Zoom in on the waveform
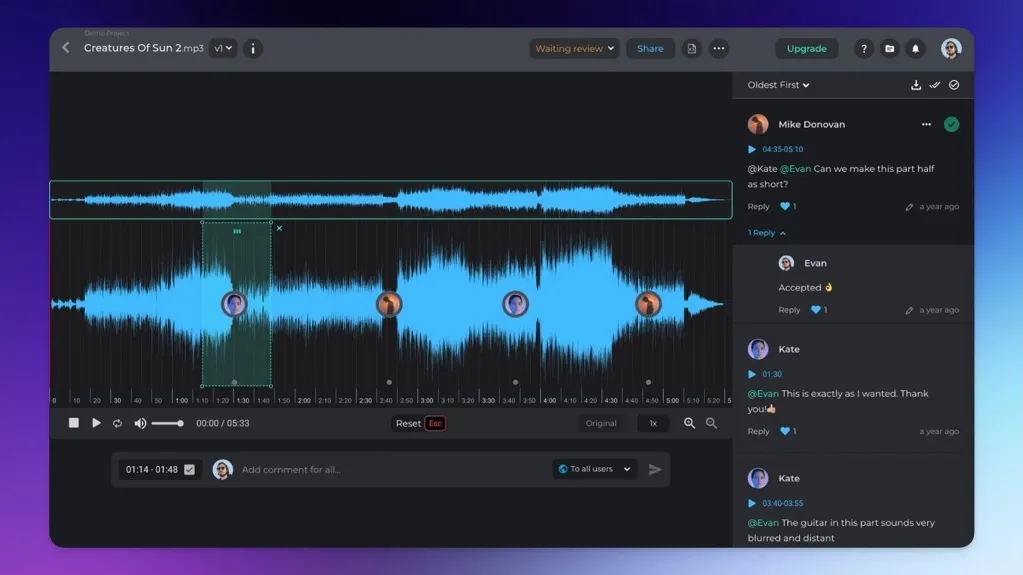The width and height of the screenshot is (1023, 575). (x=689, y=423)
